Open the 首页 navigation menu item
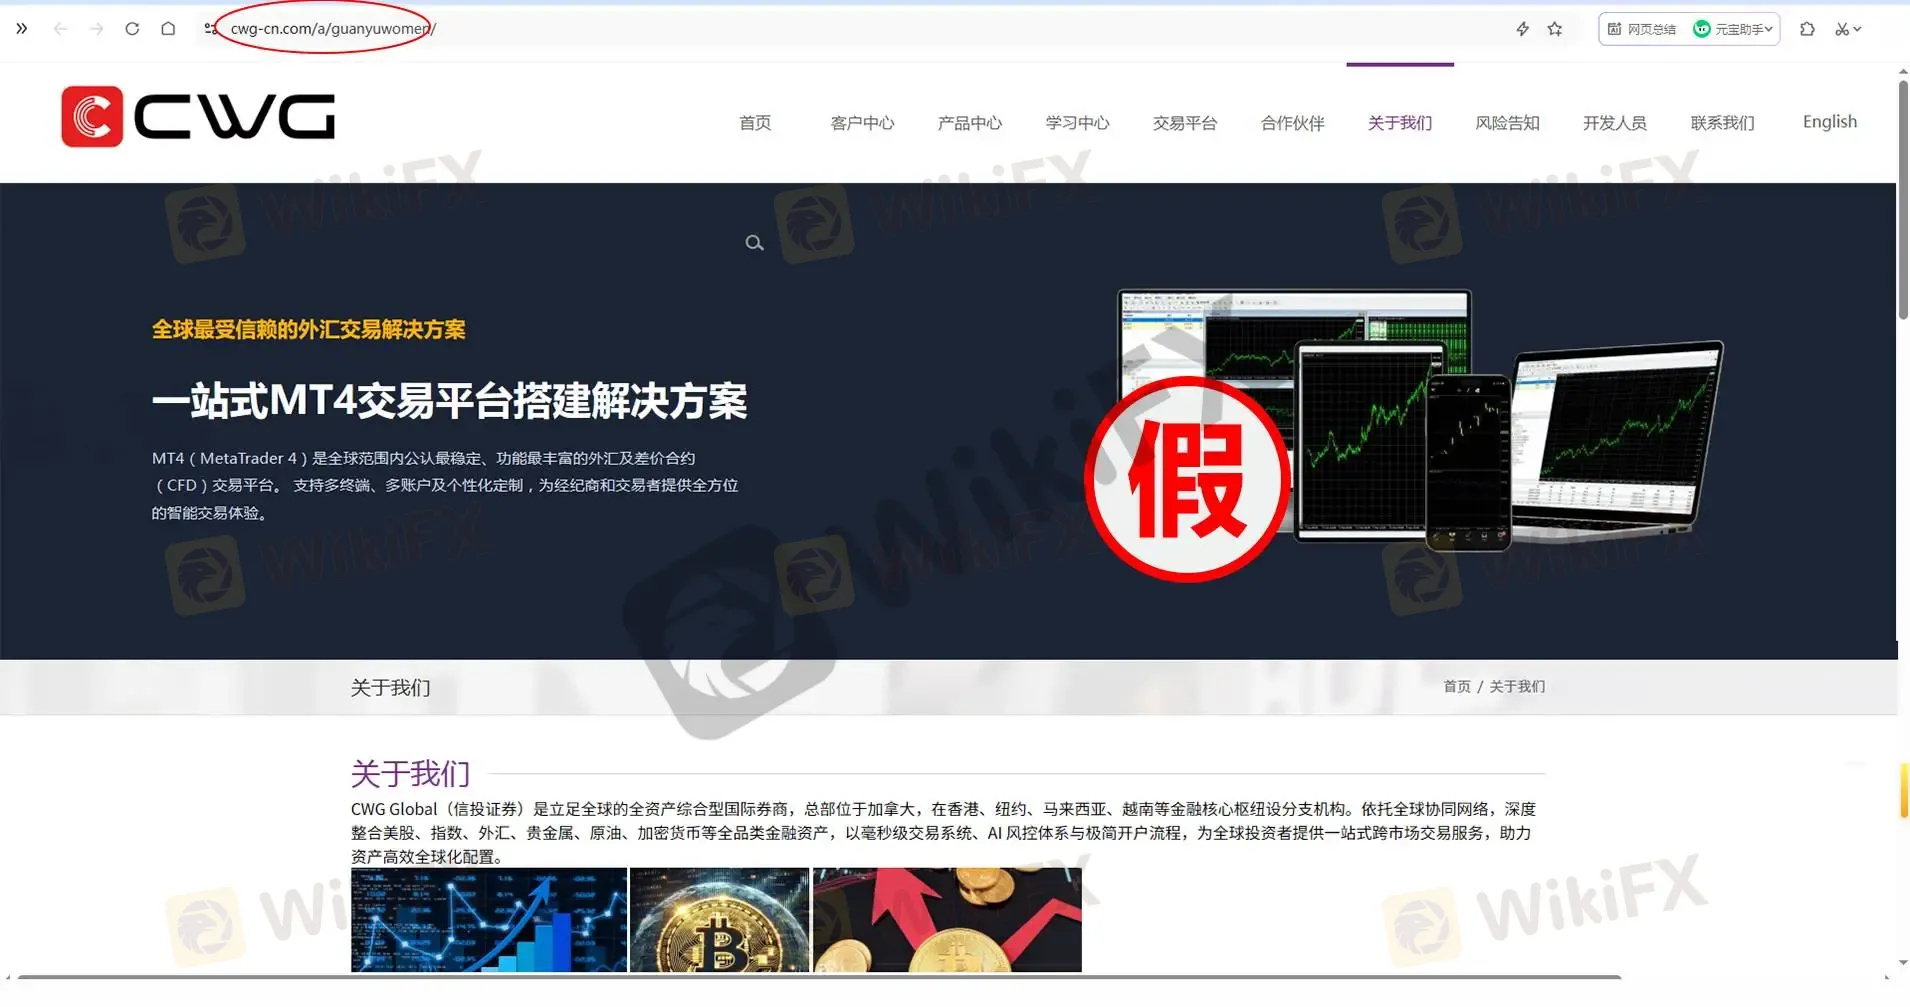This screenshot has height=1007, width=1910. point(755,123)
